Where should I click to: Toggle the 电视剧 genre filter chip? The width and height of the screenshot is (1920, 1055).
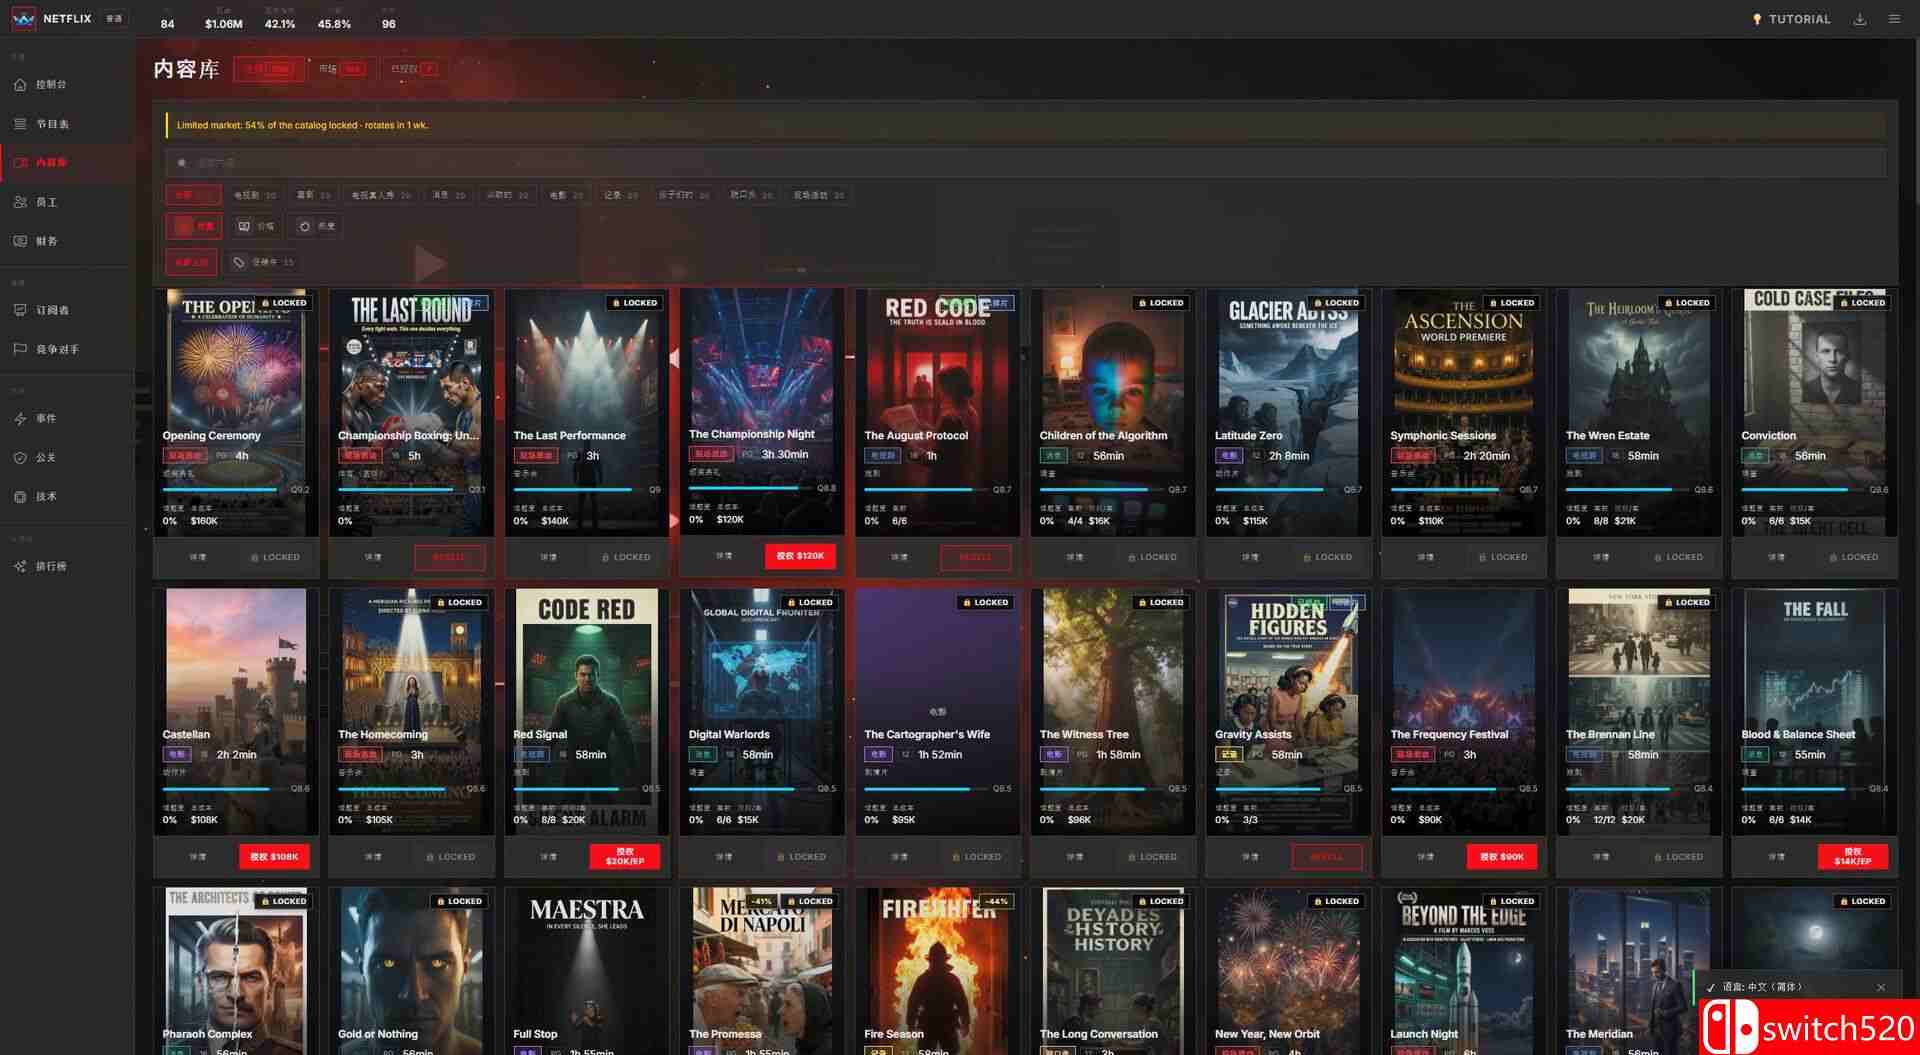(x=254, y=195)
